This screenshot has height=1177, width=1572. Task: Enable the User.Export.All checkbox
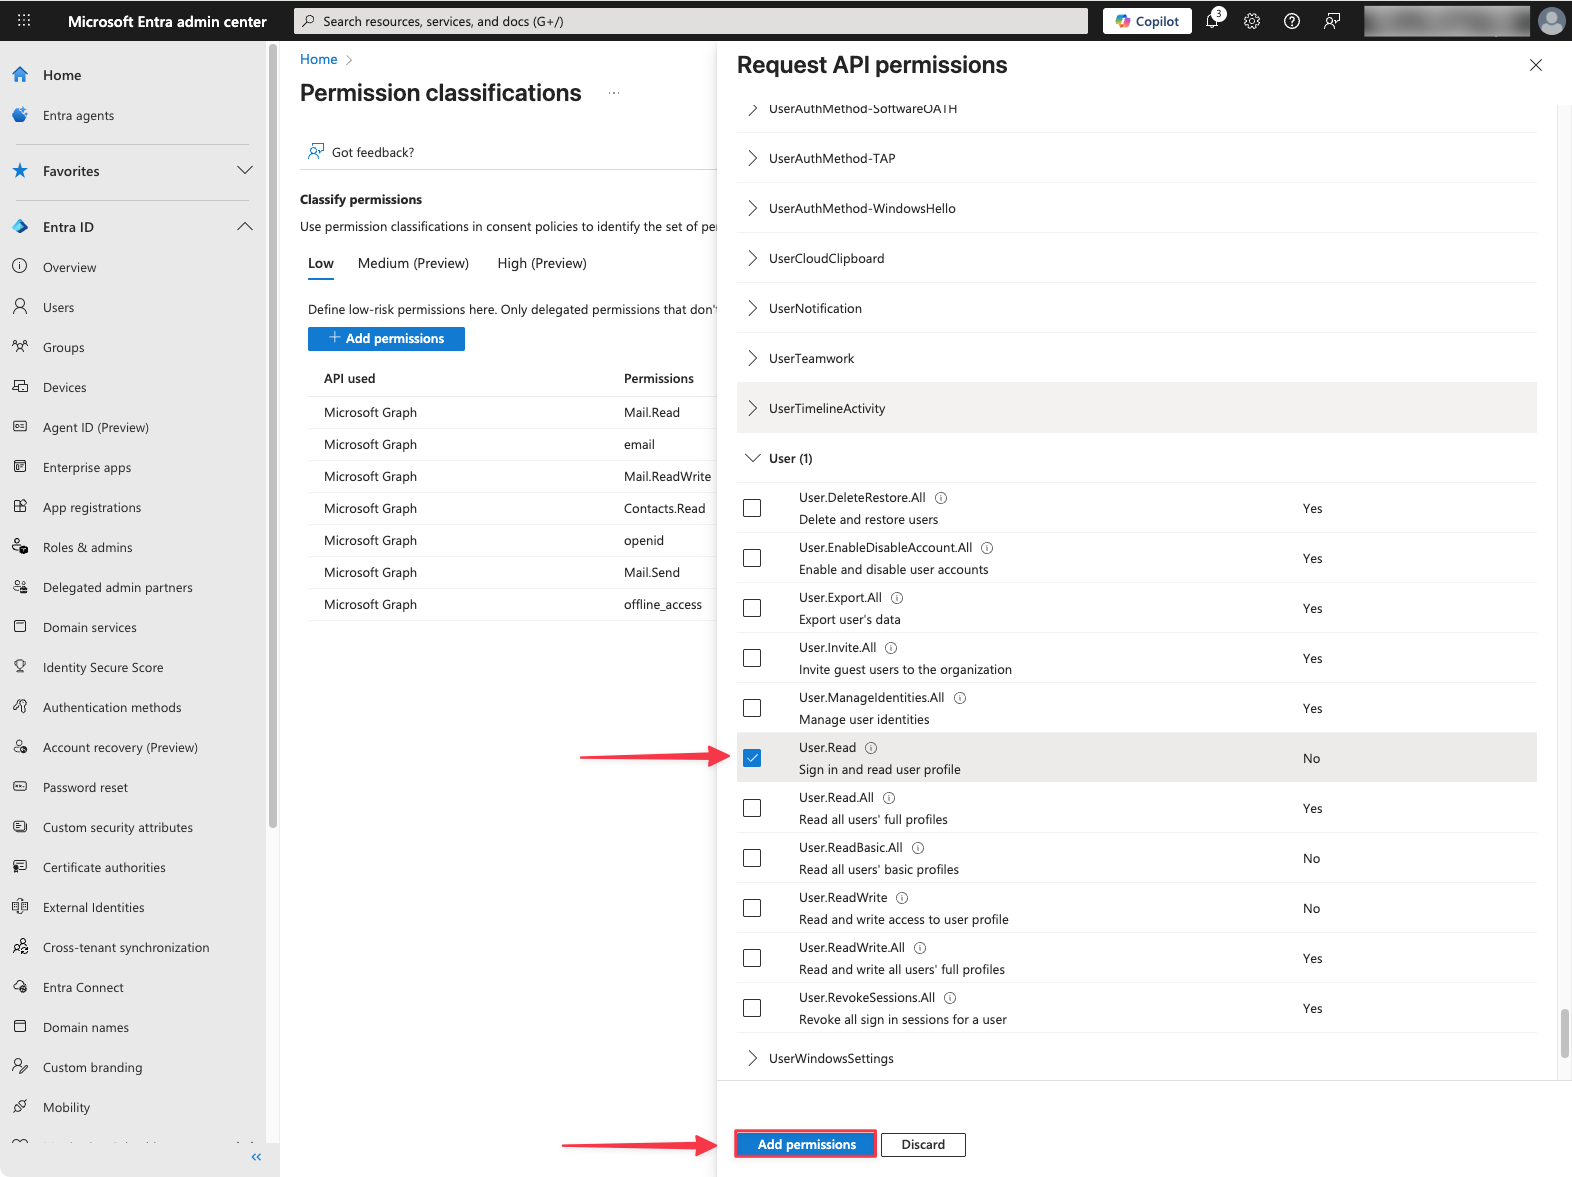752,608
